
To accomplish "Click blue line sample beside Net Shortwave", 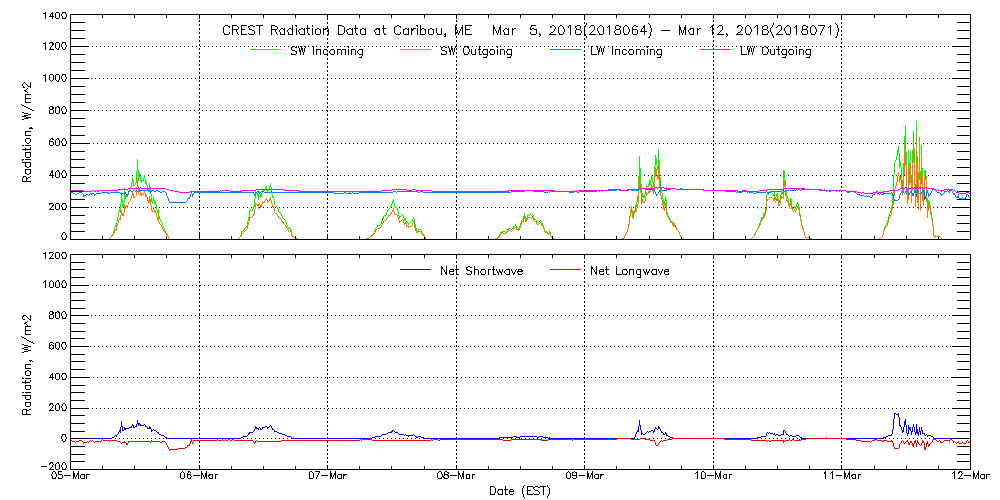I will (415, 271).
